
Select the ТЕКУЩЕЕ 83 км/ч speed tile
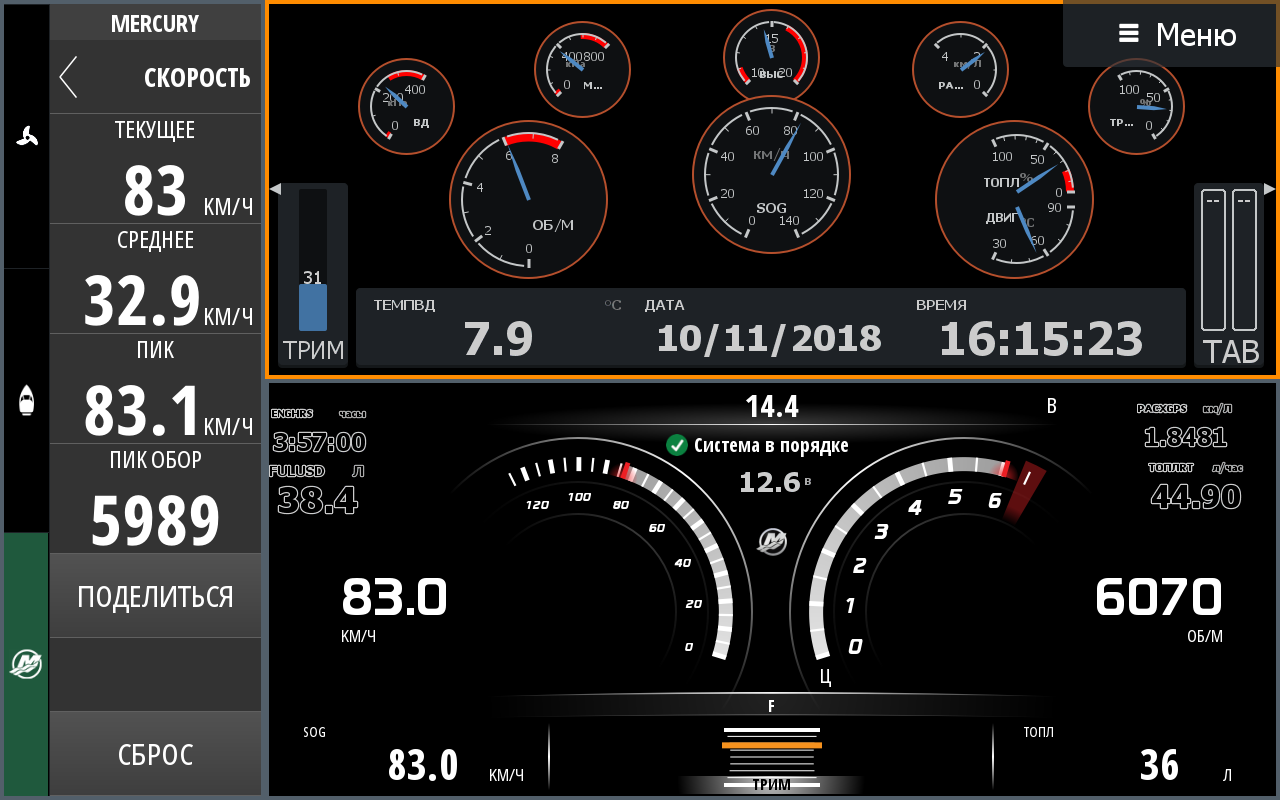click(155, 169)
